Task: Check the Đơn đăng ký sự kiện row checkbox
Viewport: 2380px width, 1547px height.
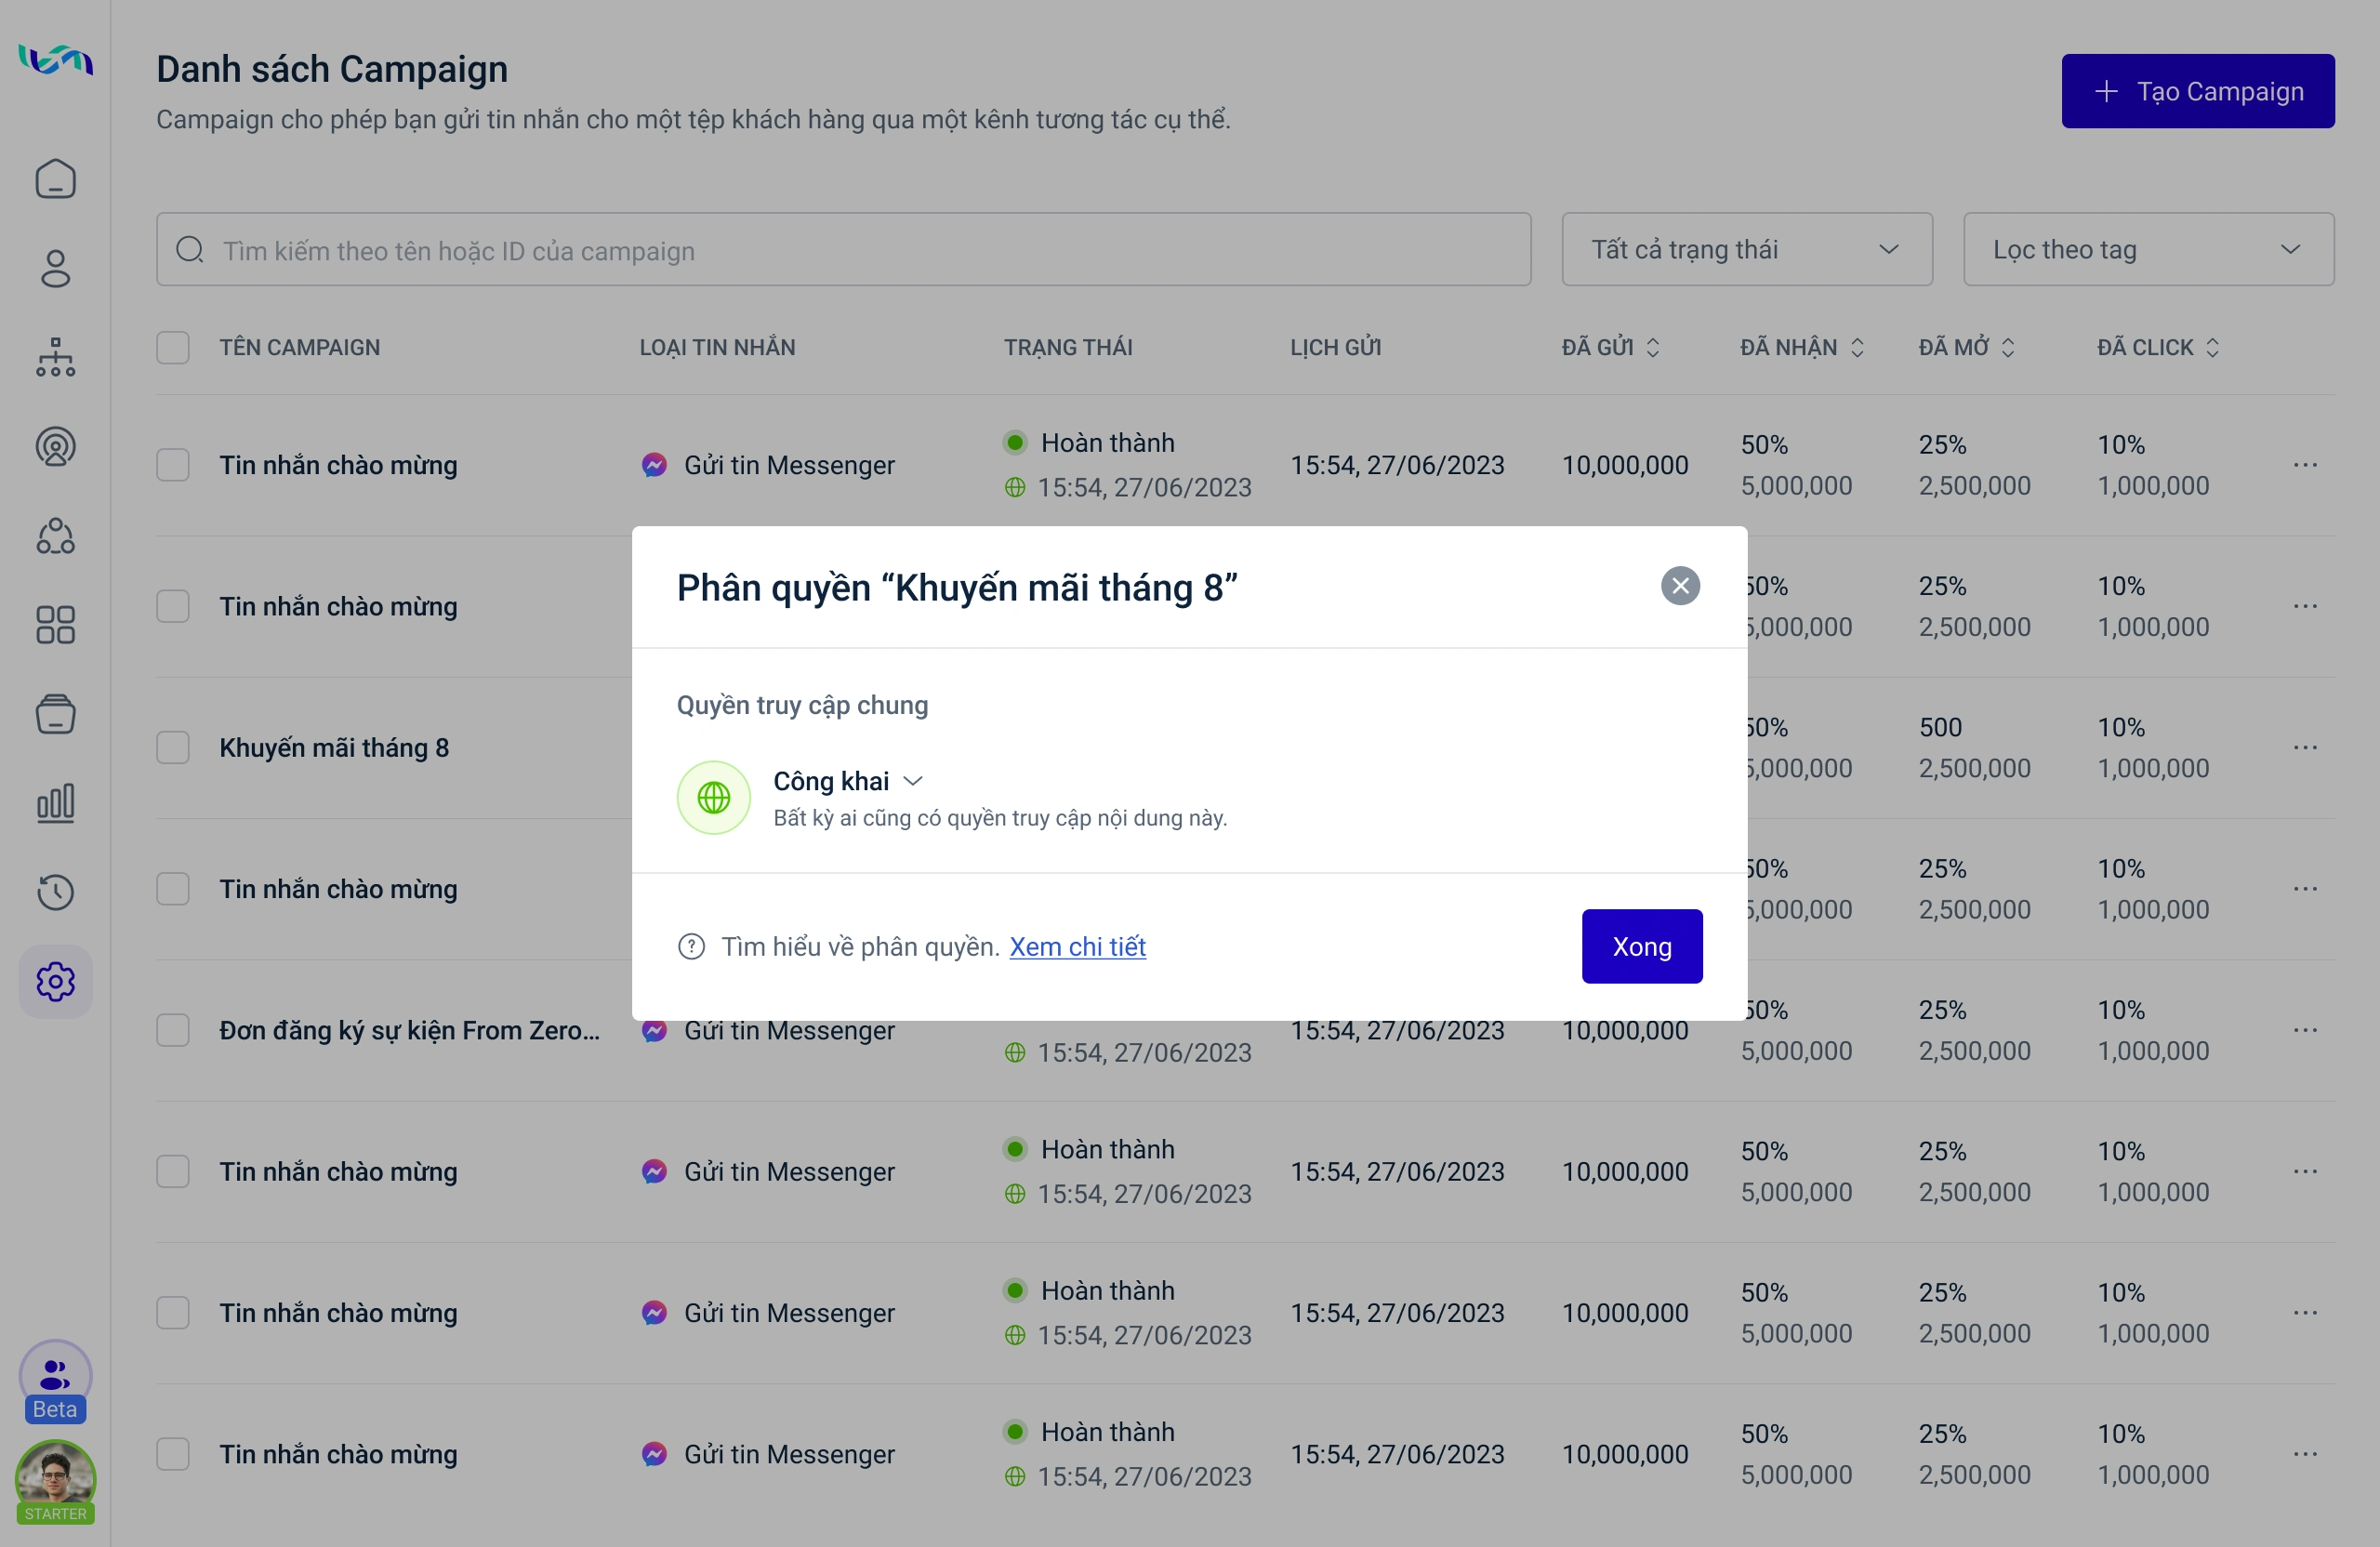Action: point(173,1030)
